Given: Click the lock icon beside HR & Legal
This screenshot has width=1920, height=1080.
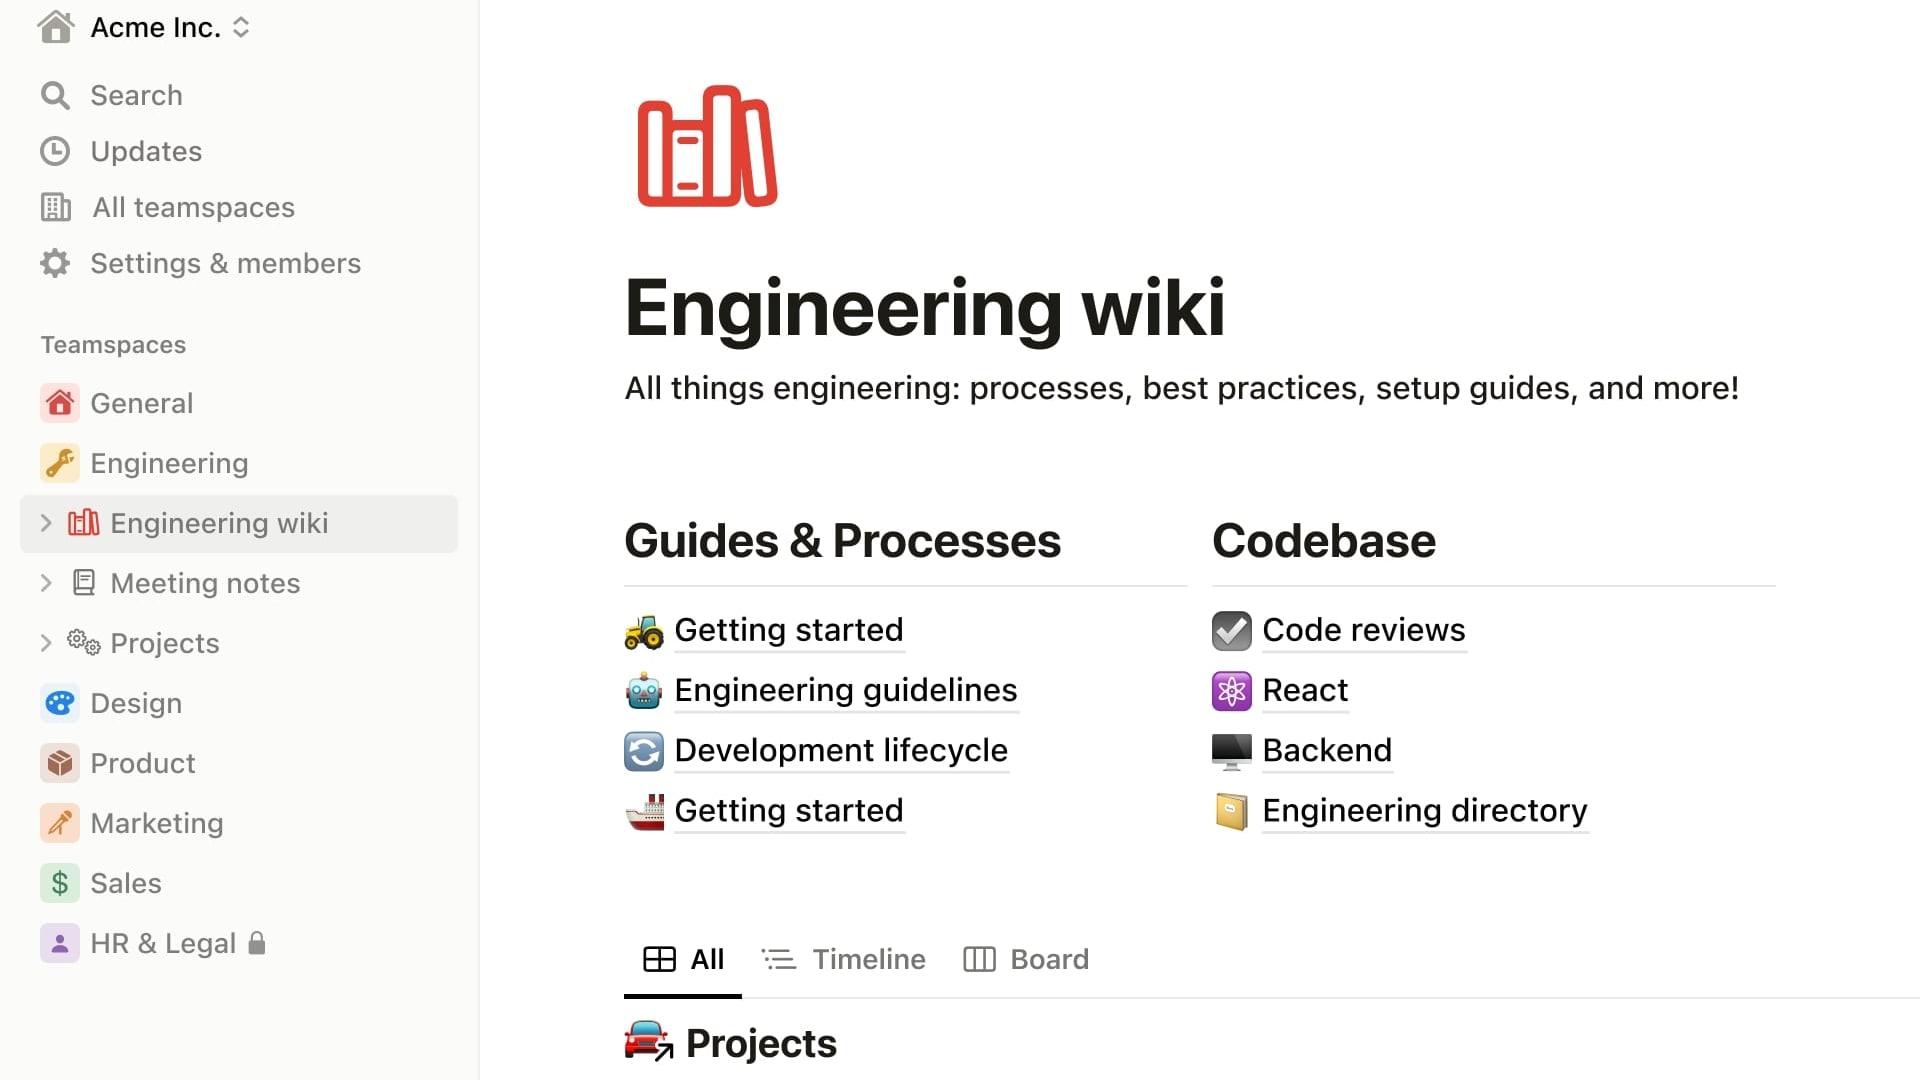Looking at the screenshot, I should [255, 943].
